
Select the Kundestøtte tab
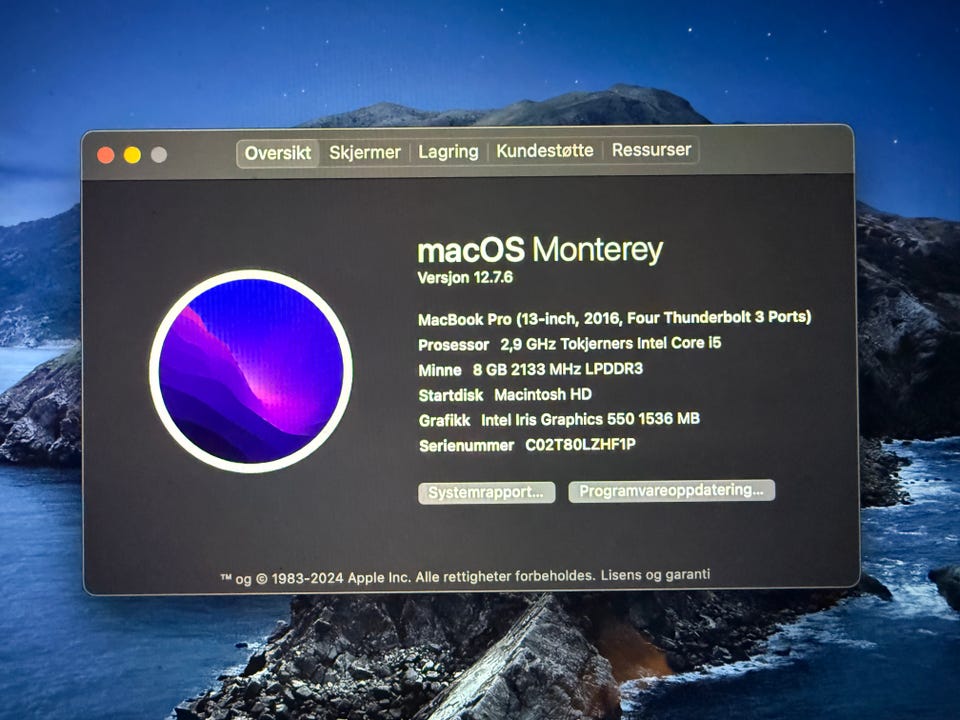544,151
